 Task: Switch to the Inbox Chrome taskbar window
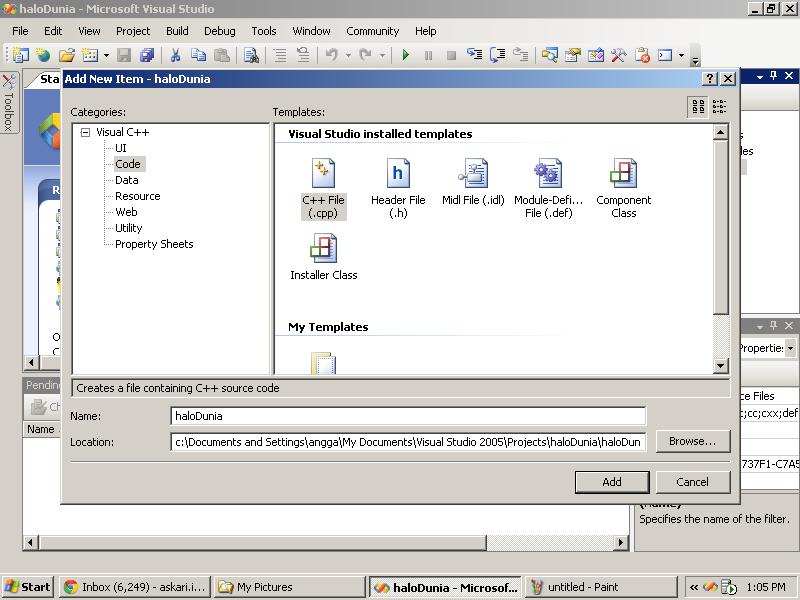[x=135, y=587]
